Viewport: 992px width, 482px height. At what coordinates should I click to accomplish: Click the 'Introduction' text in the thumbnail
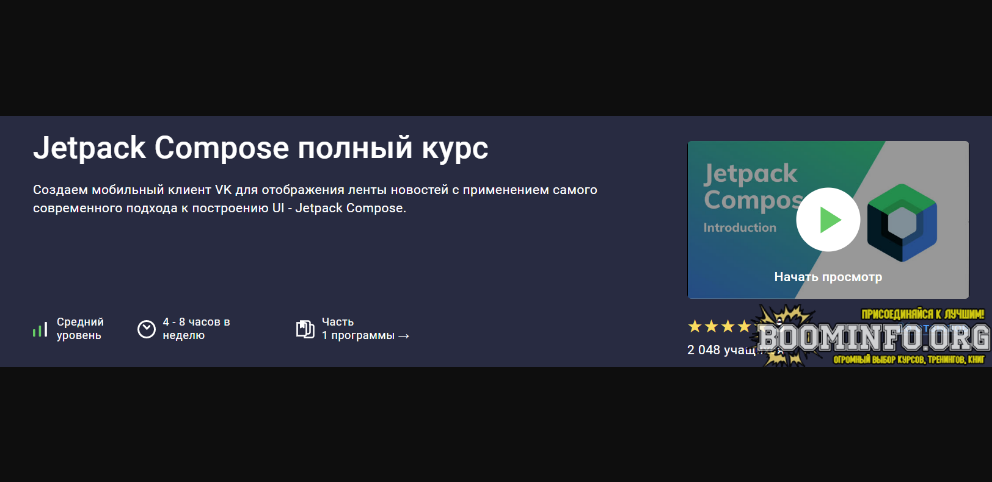pyautogui.click(x=740, y=228)
